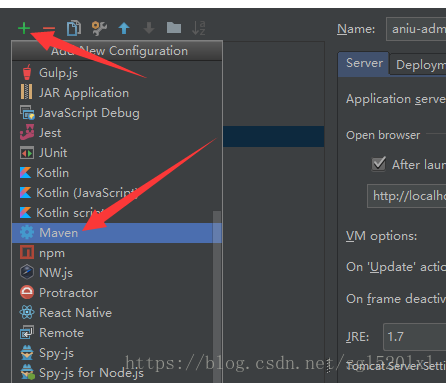Select the Spy-js agent icon
Screen dimensions: 446x383
(x=27, y=352)
